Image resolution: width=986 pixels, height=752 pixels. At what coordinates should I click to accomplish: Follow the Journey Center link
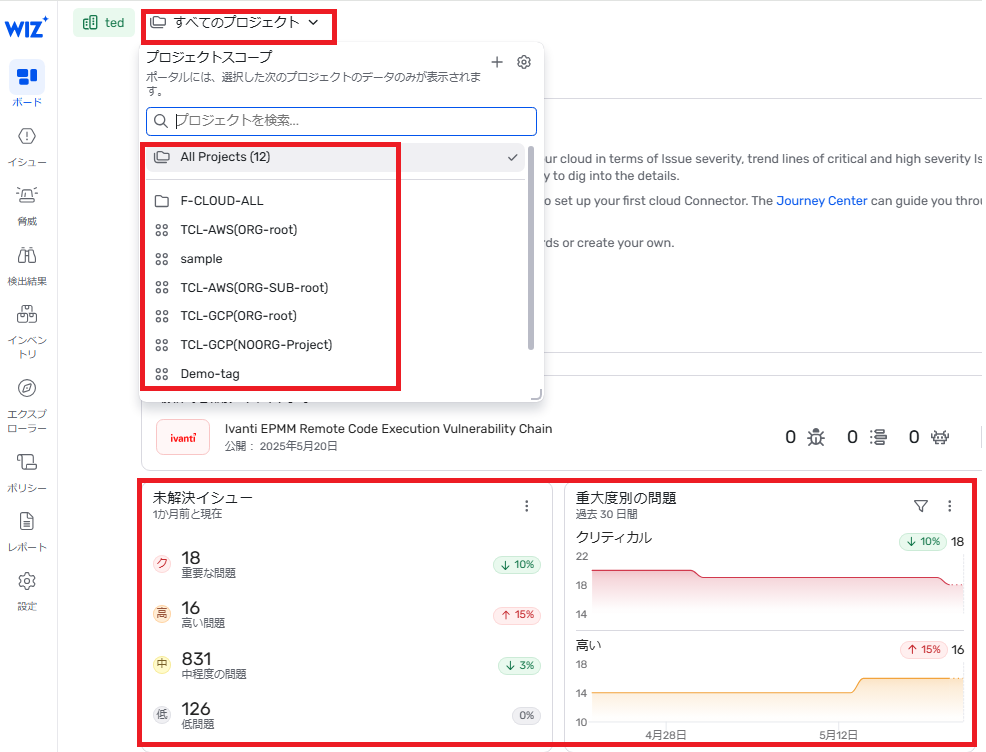coord(821,200)
